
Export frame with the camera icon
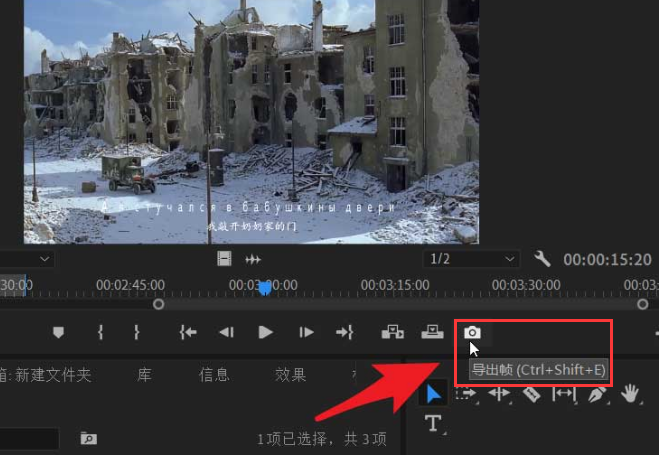472,332
